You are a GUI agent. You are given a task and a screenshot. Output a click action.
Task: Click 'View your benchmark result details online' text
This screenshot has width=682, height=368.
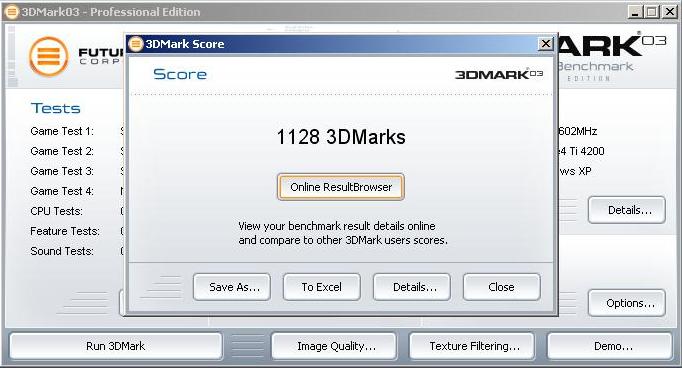pos(337,226)
